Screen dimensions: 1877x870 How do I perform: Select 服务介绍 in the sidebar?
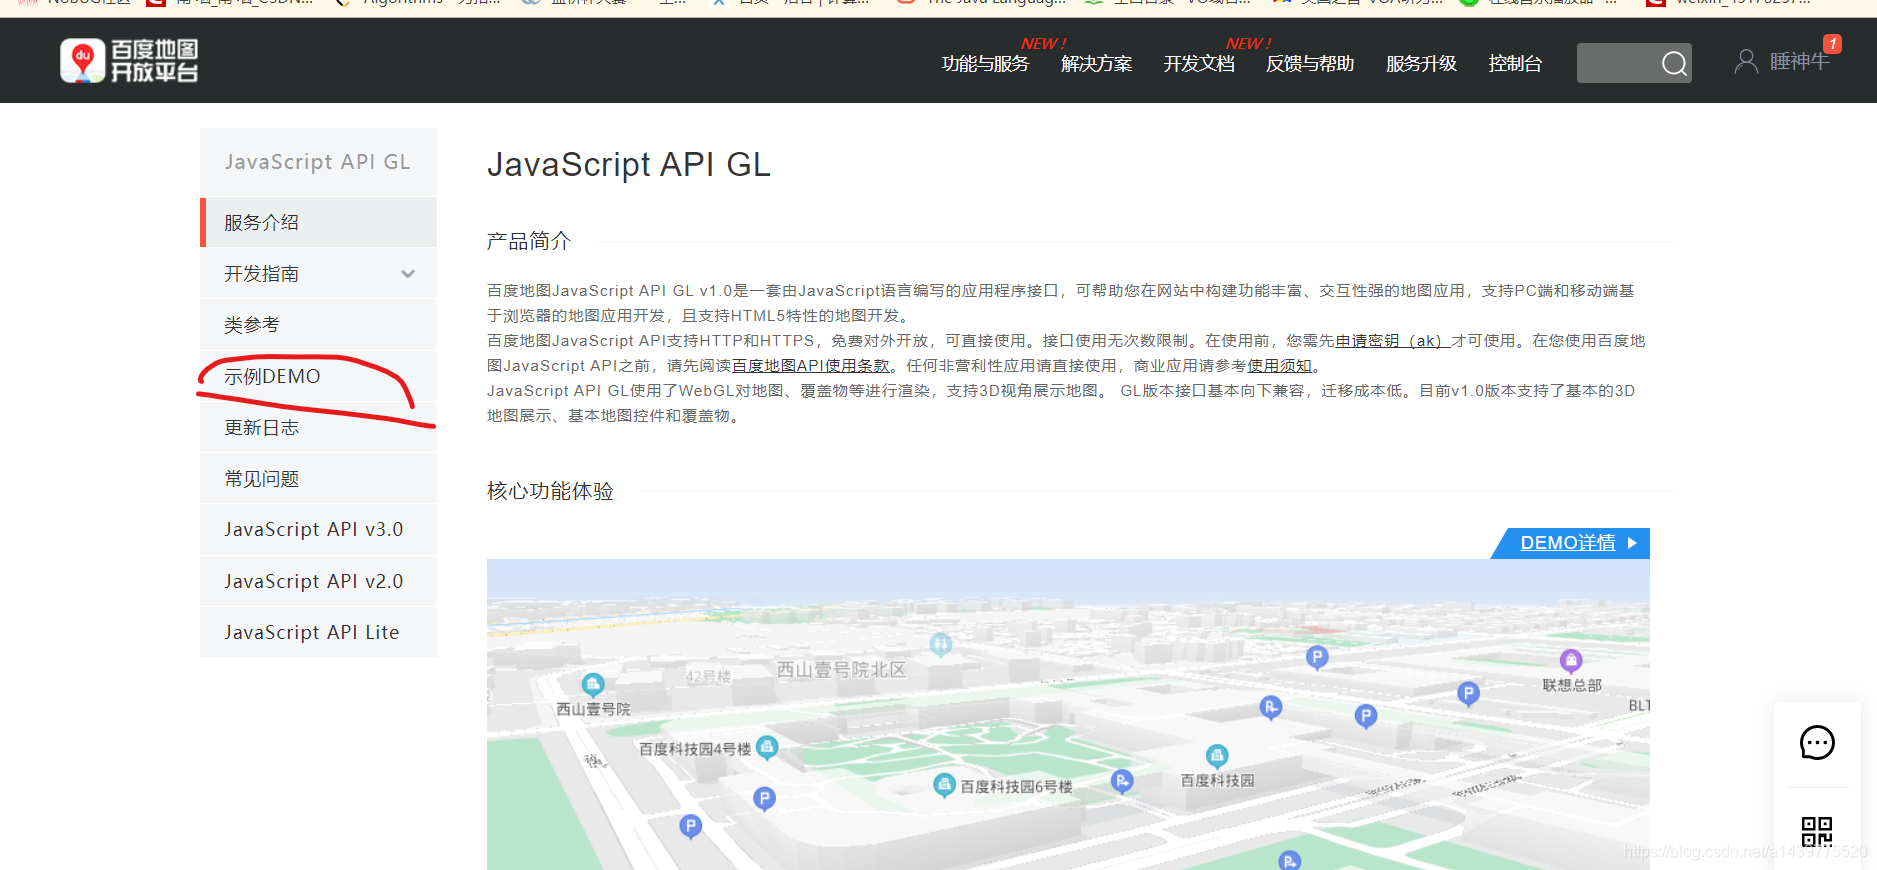(x=318, y=222)
